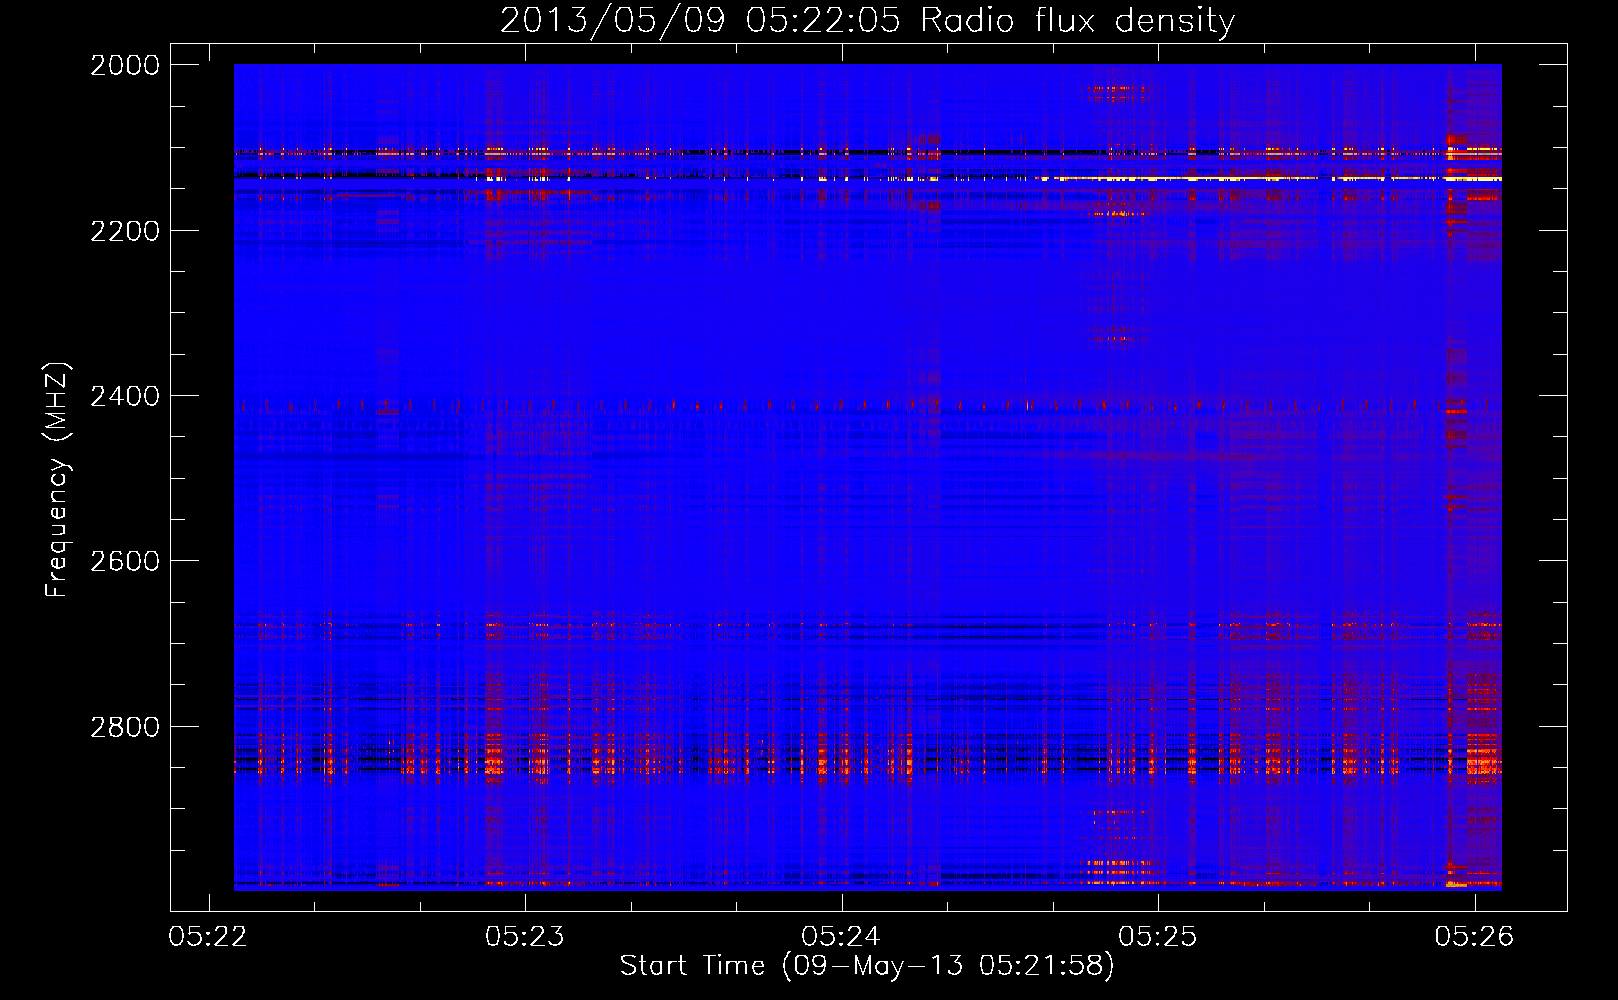Click the 05:23 time tick label
Screen dimensions: 1618x1000
(x=525, y=936)
